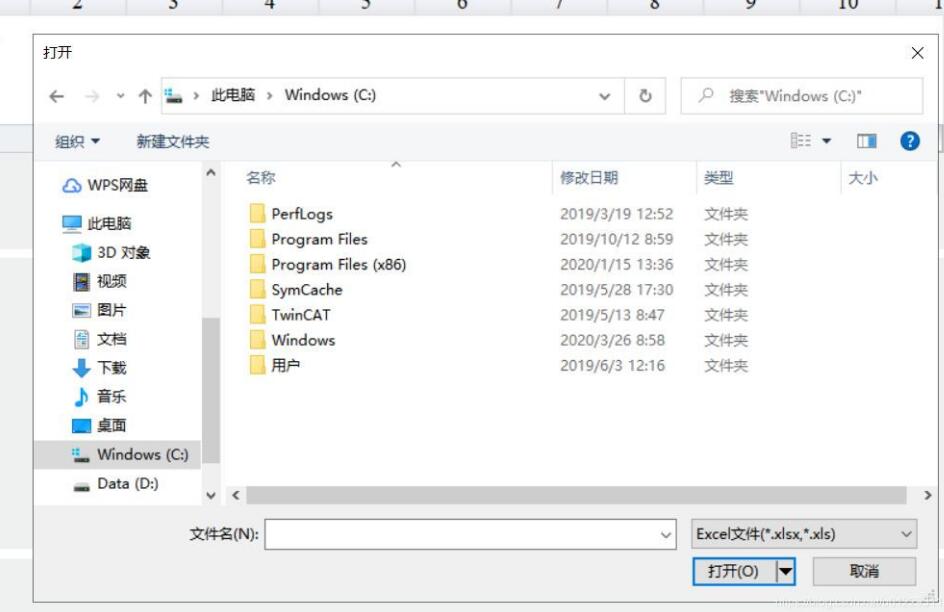Screen dimensions: 944x612
Task: Open help via the question mark icon
Action: (908, 139)
